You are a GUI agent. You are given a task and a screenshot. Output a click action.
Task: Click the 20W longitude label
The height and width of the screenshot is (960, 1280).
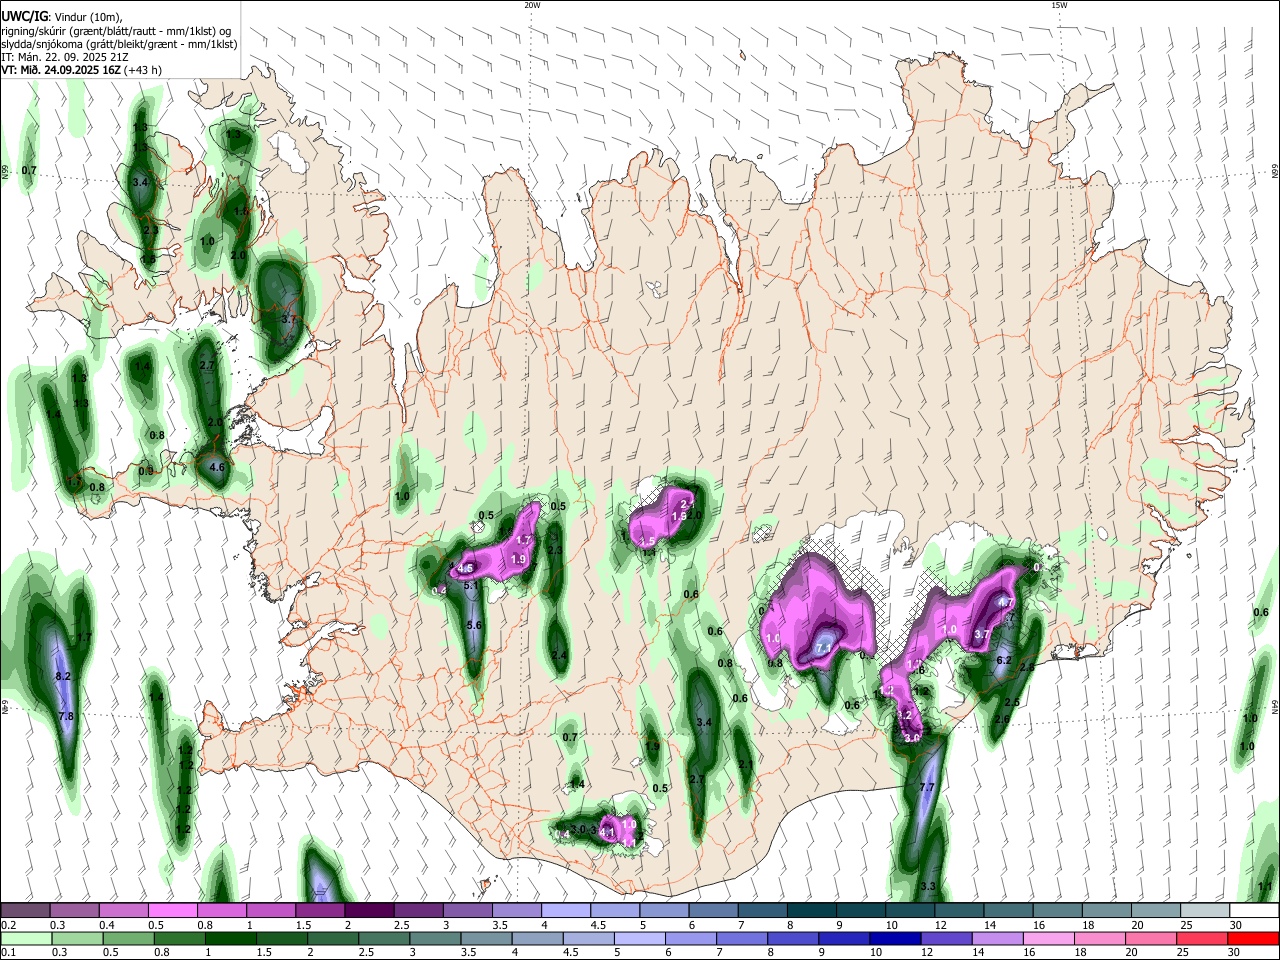point(532,5)
